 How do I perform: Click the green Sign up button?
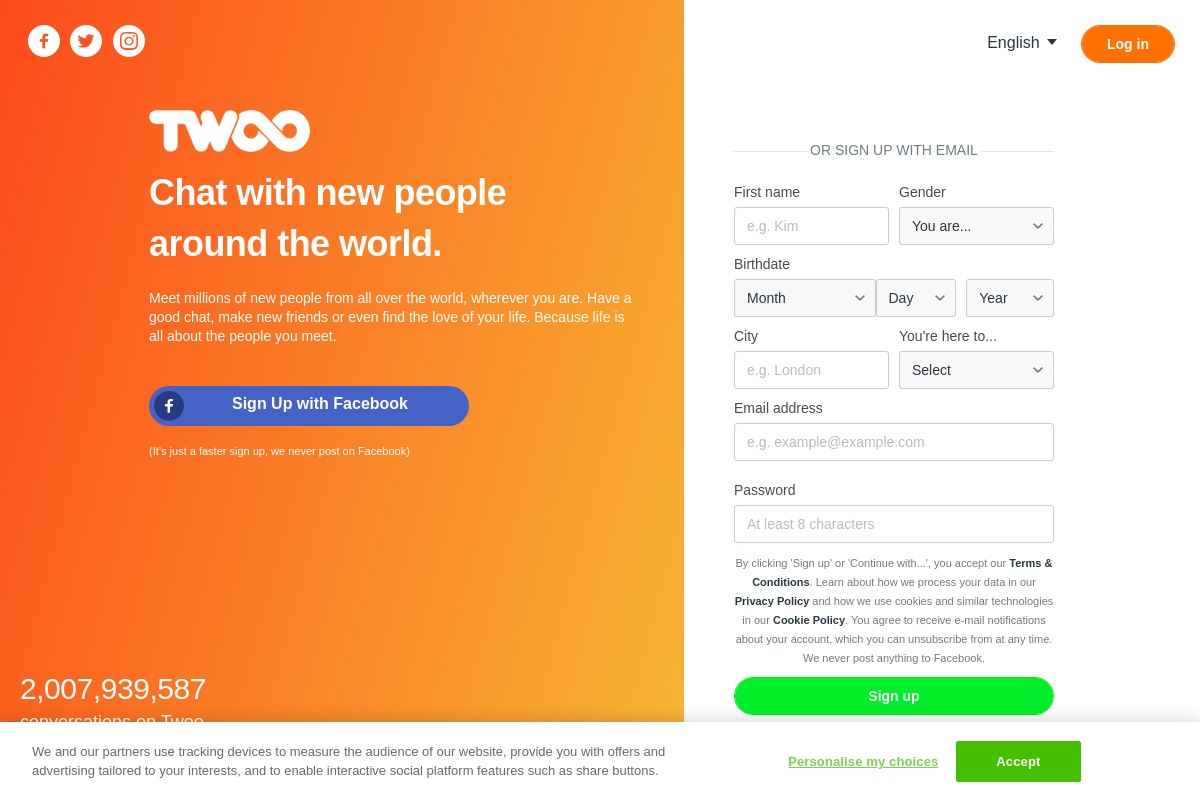(894, 696)
